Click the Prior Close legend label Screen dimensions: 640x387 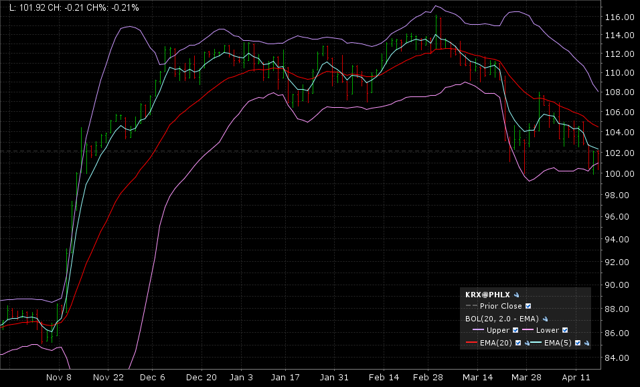[501, 306]
